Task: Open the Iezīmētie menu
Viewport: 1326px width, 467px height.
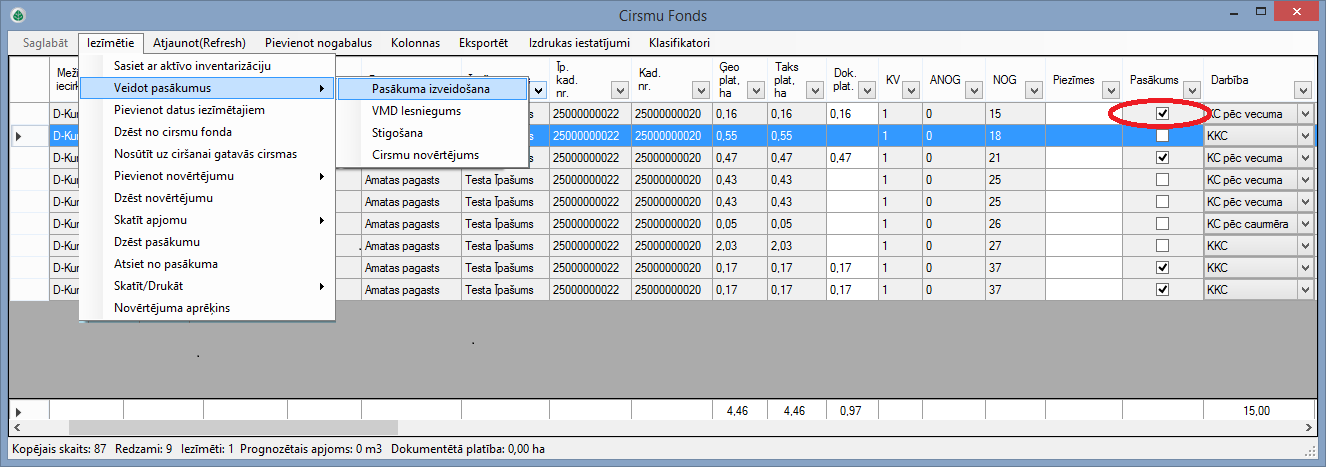Action: coord(111,43)
